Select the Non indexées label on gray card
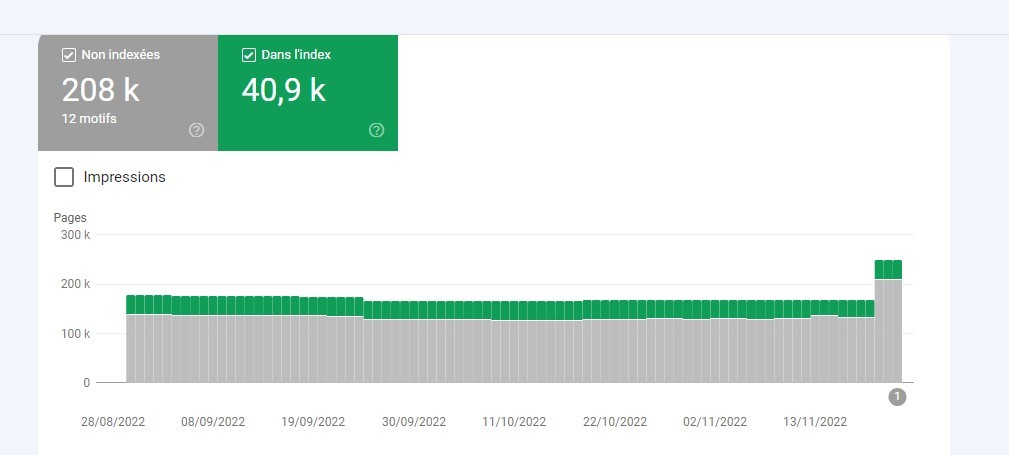Screen dimensions: 1009x455 (120, 55)
